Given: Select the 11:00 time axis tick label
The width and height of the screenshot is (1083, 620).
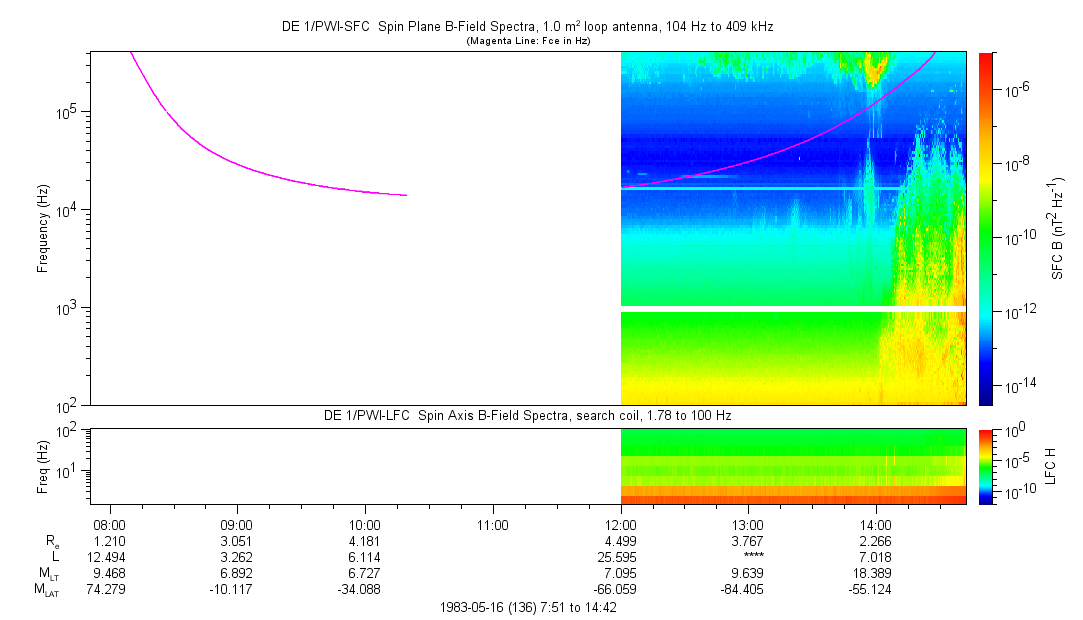Looking at the screenshot, I should (493, 524).
